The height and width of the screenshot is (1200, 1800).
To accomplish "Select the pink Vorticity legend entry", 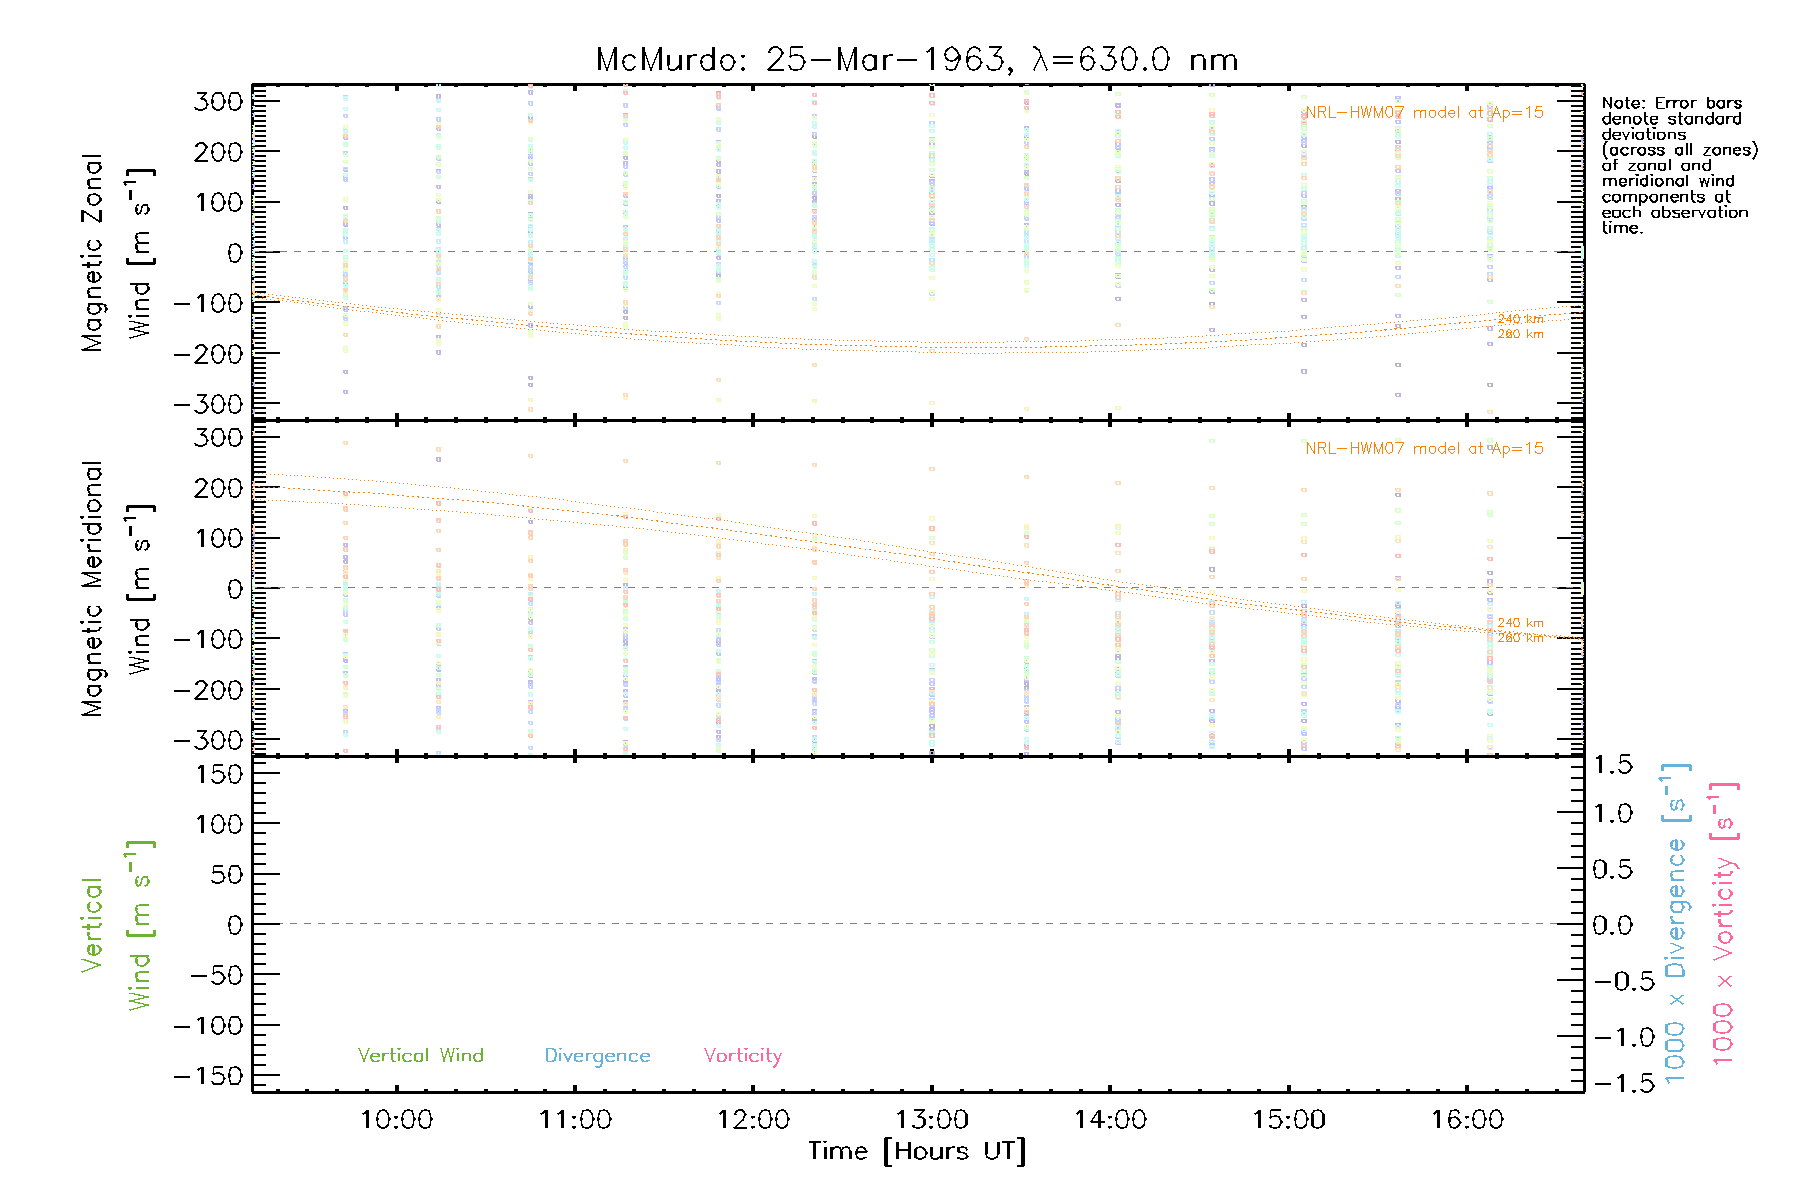I will (742, 1056).
